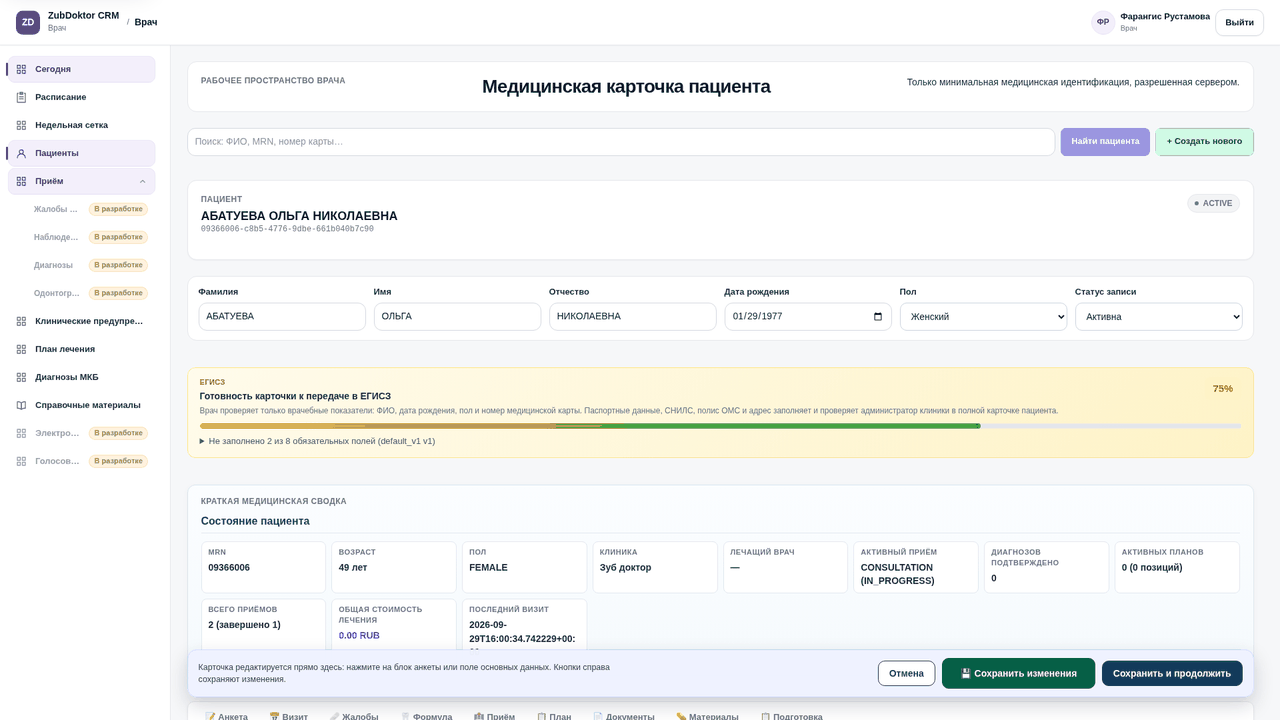Click the Отмена button
Image resolution: width=1280 pixels, height=720 pixels.
(906, 673)
